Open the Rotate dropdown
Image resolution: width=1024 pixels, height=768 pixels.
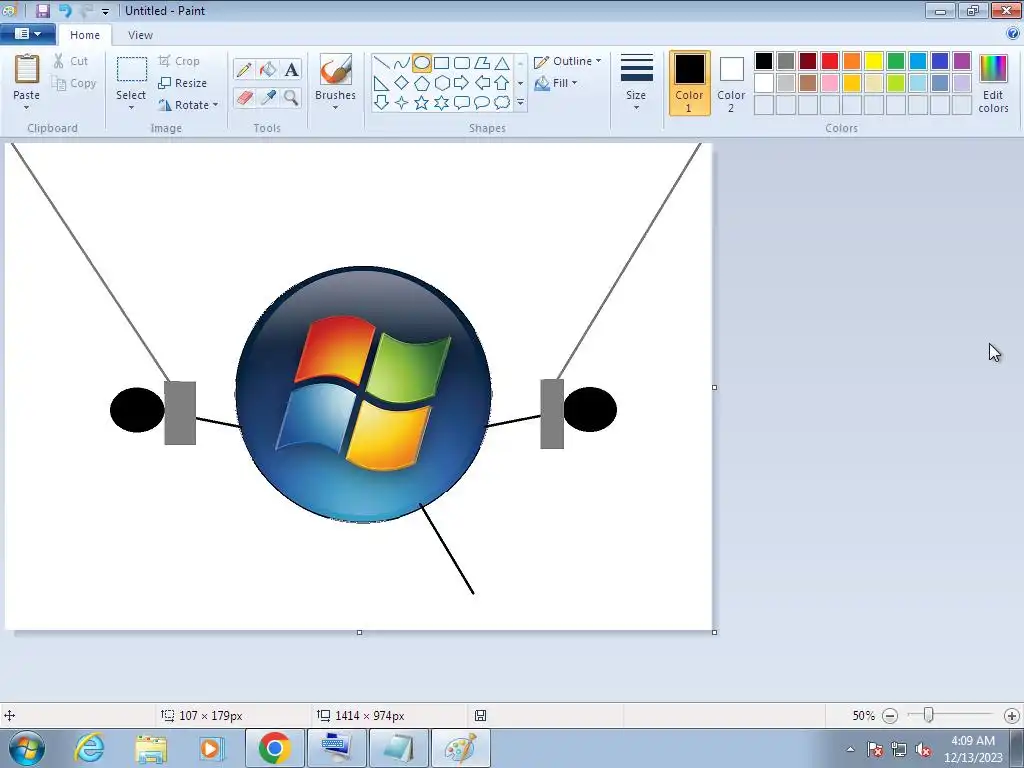(x=188, y=105)
